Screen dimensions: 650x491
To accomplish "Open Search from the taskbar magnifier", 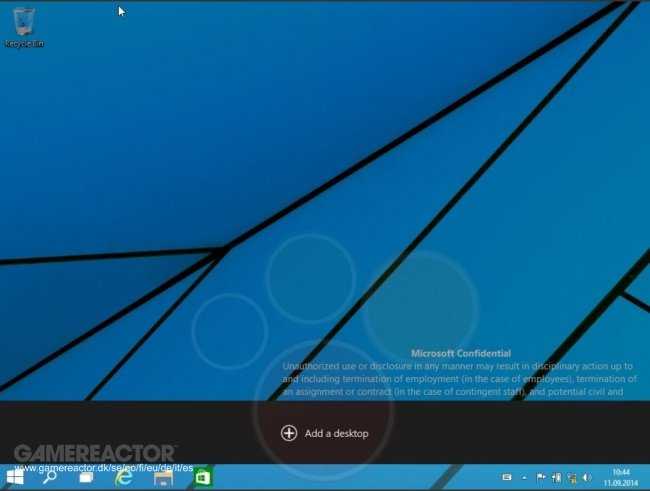I will tap(49, 477).
